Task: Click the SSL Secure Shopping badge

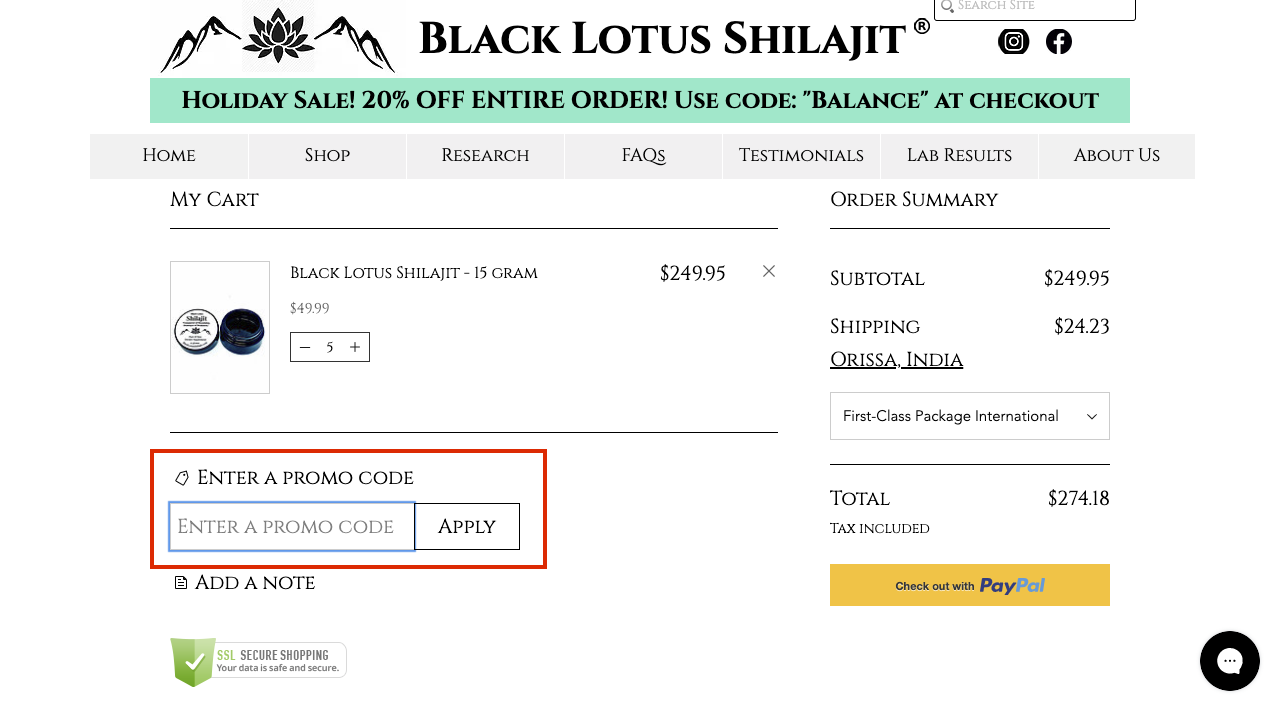Action: 258,662
